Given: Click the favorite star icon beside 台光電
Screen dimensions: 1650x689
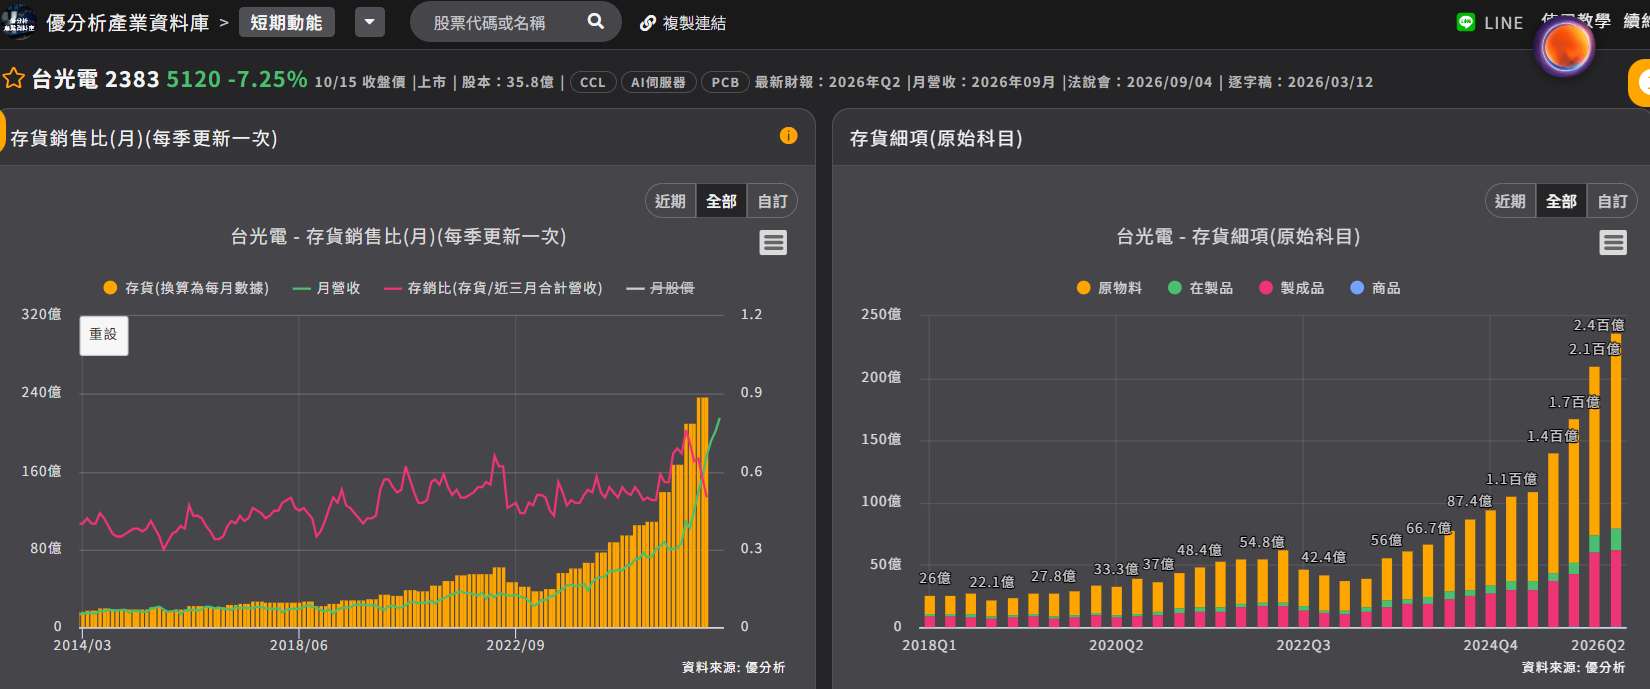Looking at the screenshot, I should [x=13, y=79].
